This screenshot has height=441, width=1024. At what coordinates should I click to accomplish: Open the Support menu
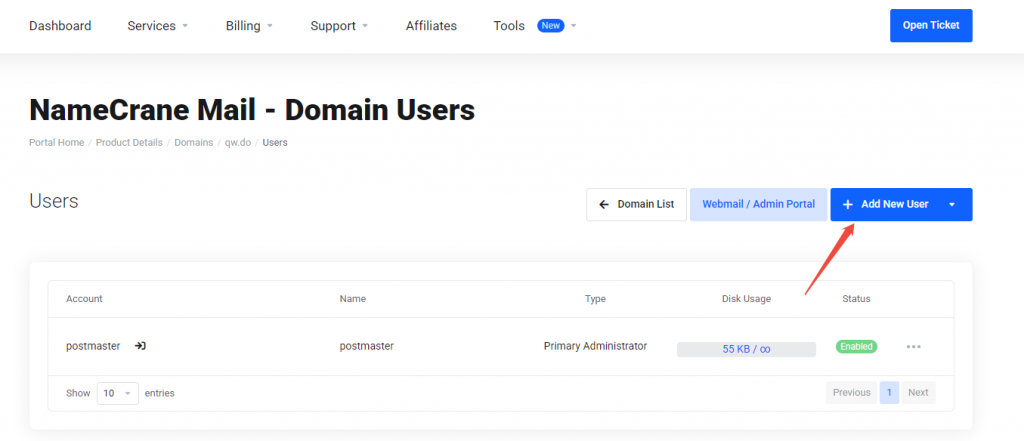(339, 26)
